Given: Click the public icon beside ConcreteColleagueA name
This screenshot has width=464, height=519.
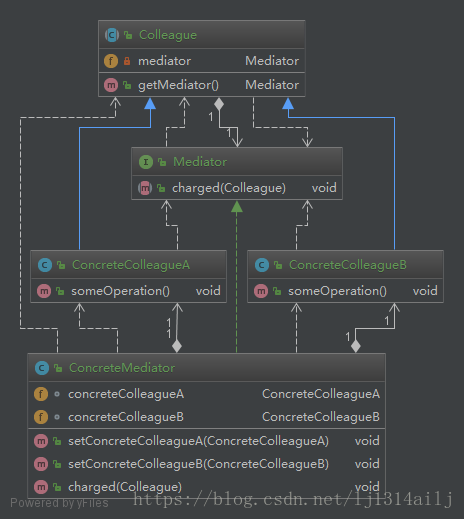Looking at the screenshot, I should (61, 265).
